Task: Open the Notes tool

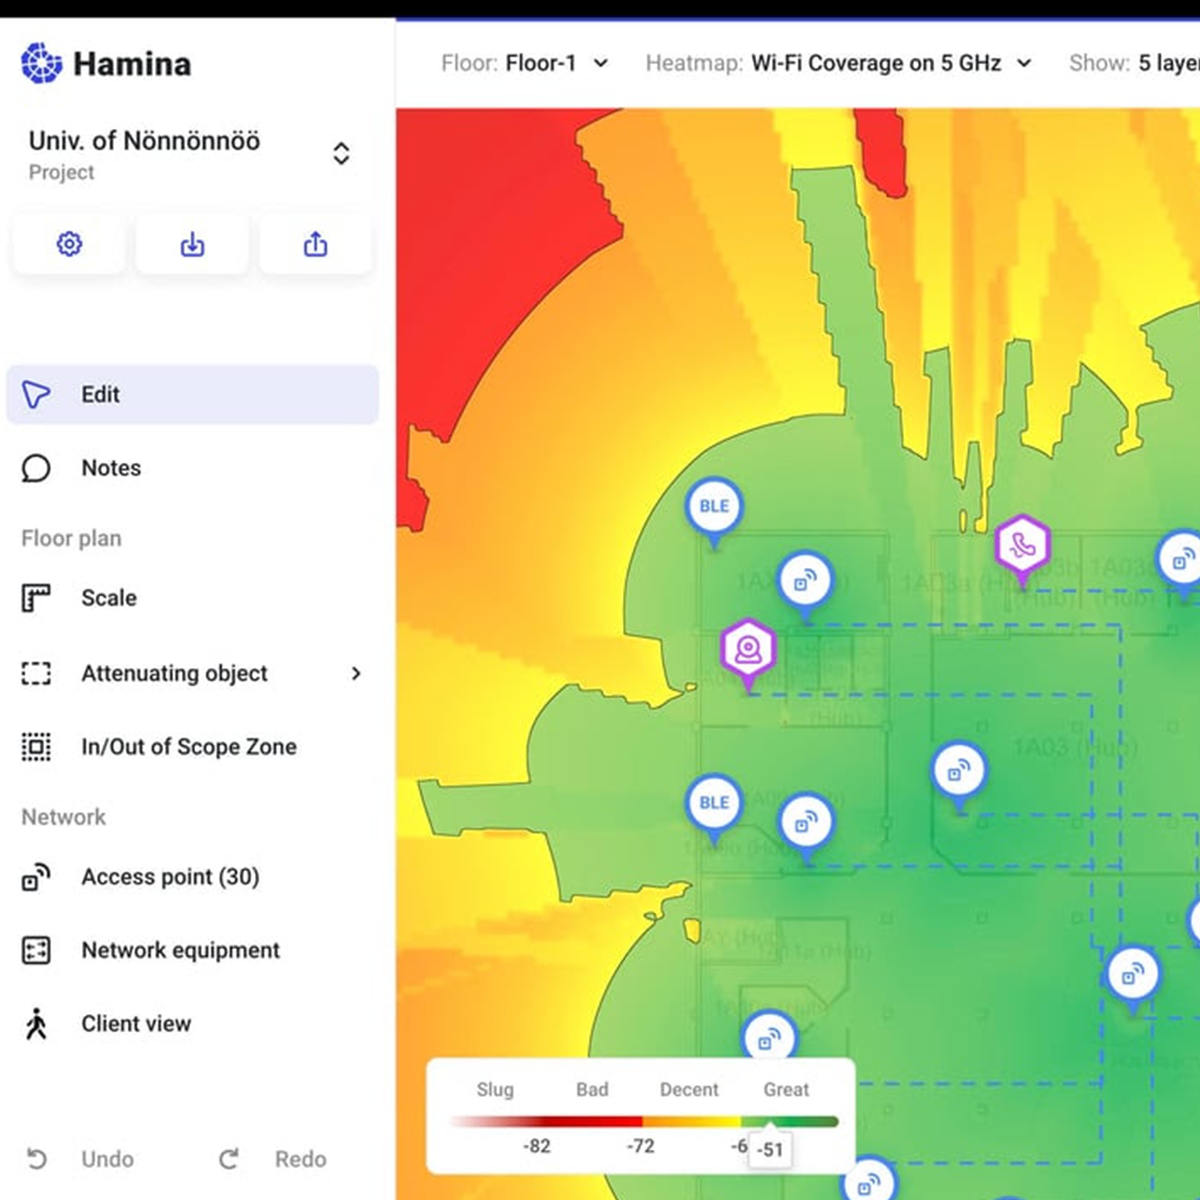Action: (110, 468)
